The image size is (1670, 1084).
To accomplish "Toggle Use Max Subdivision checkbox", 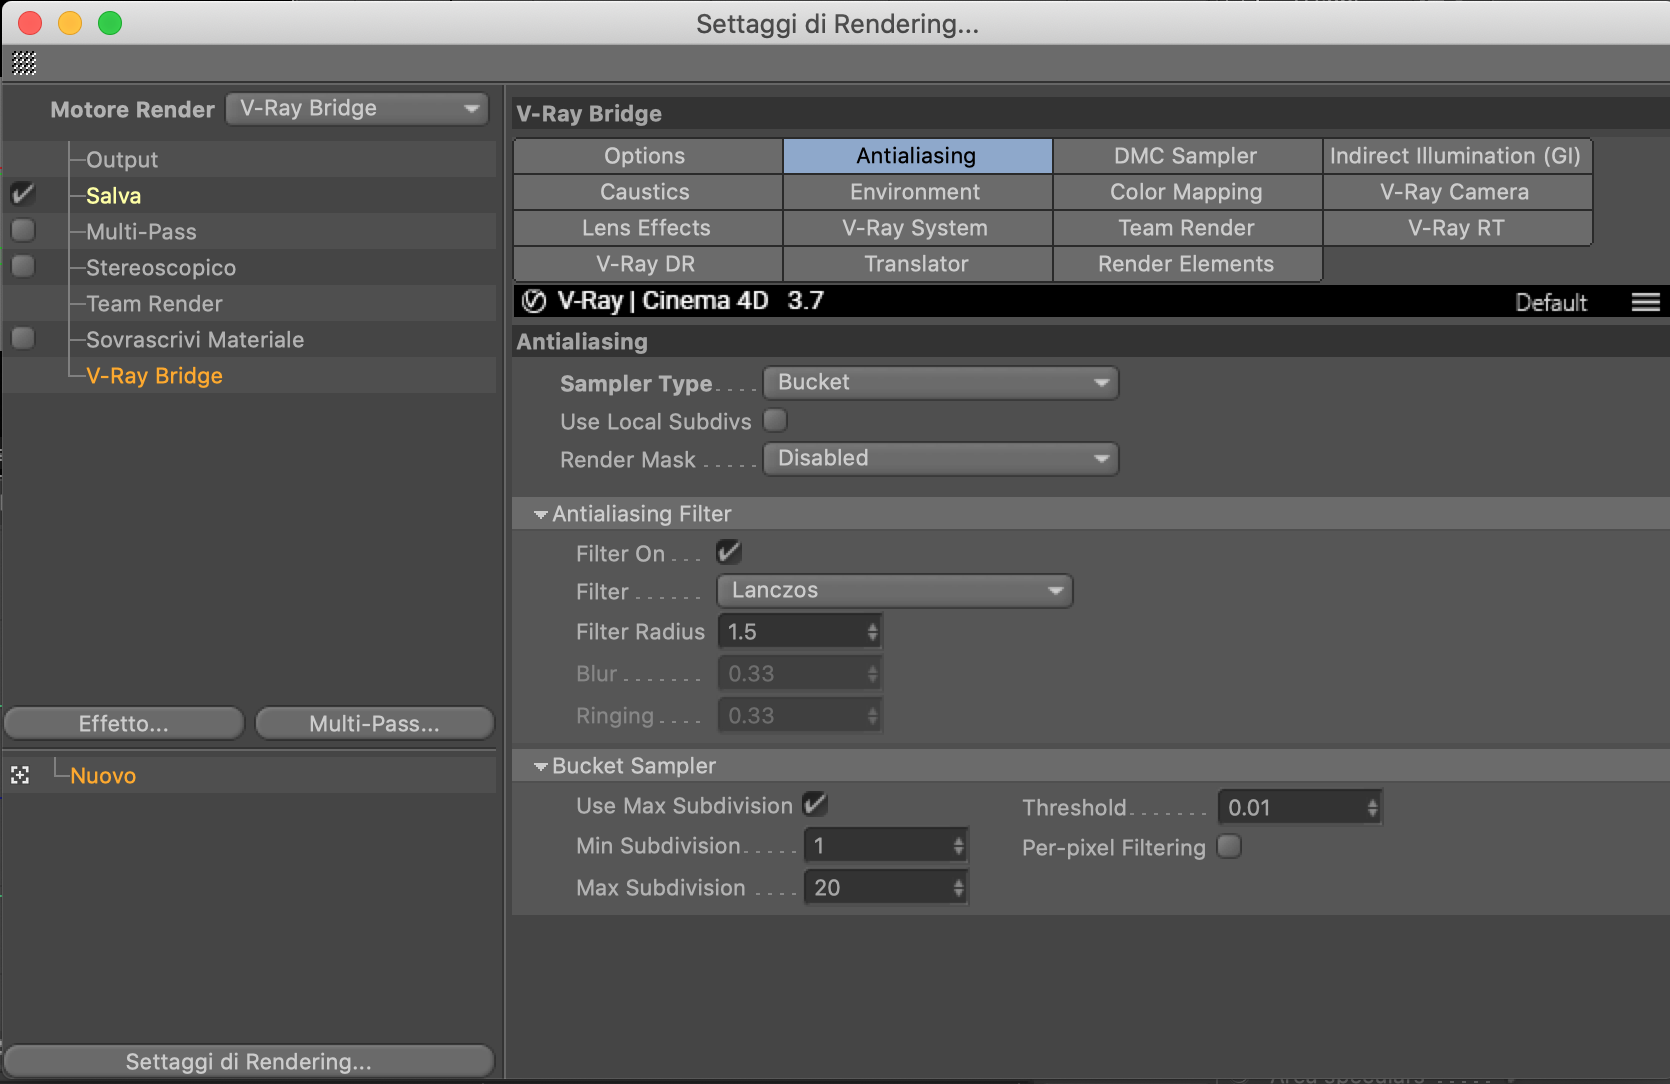I will click(815, 804).
